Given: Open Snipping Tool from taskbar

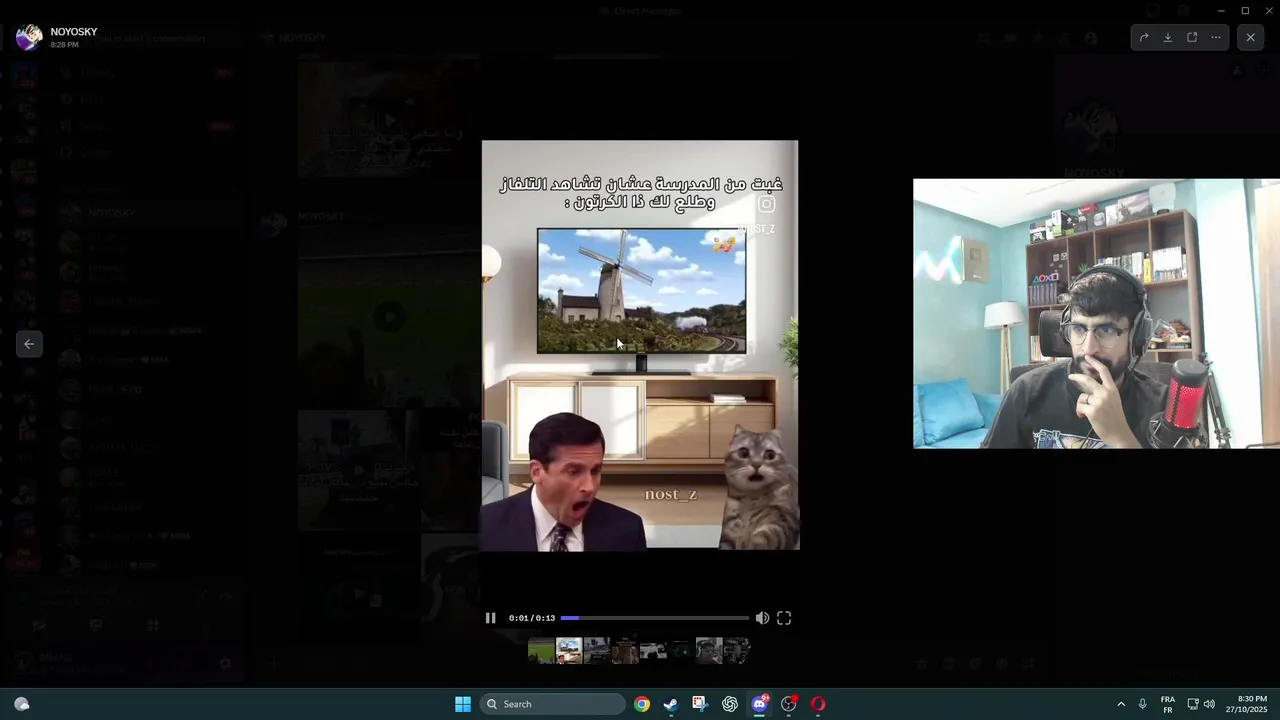Looking at the screenshot, I should coord(700,704).
